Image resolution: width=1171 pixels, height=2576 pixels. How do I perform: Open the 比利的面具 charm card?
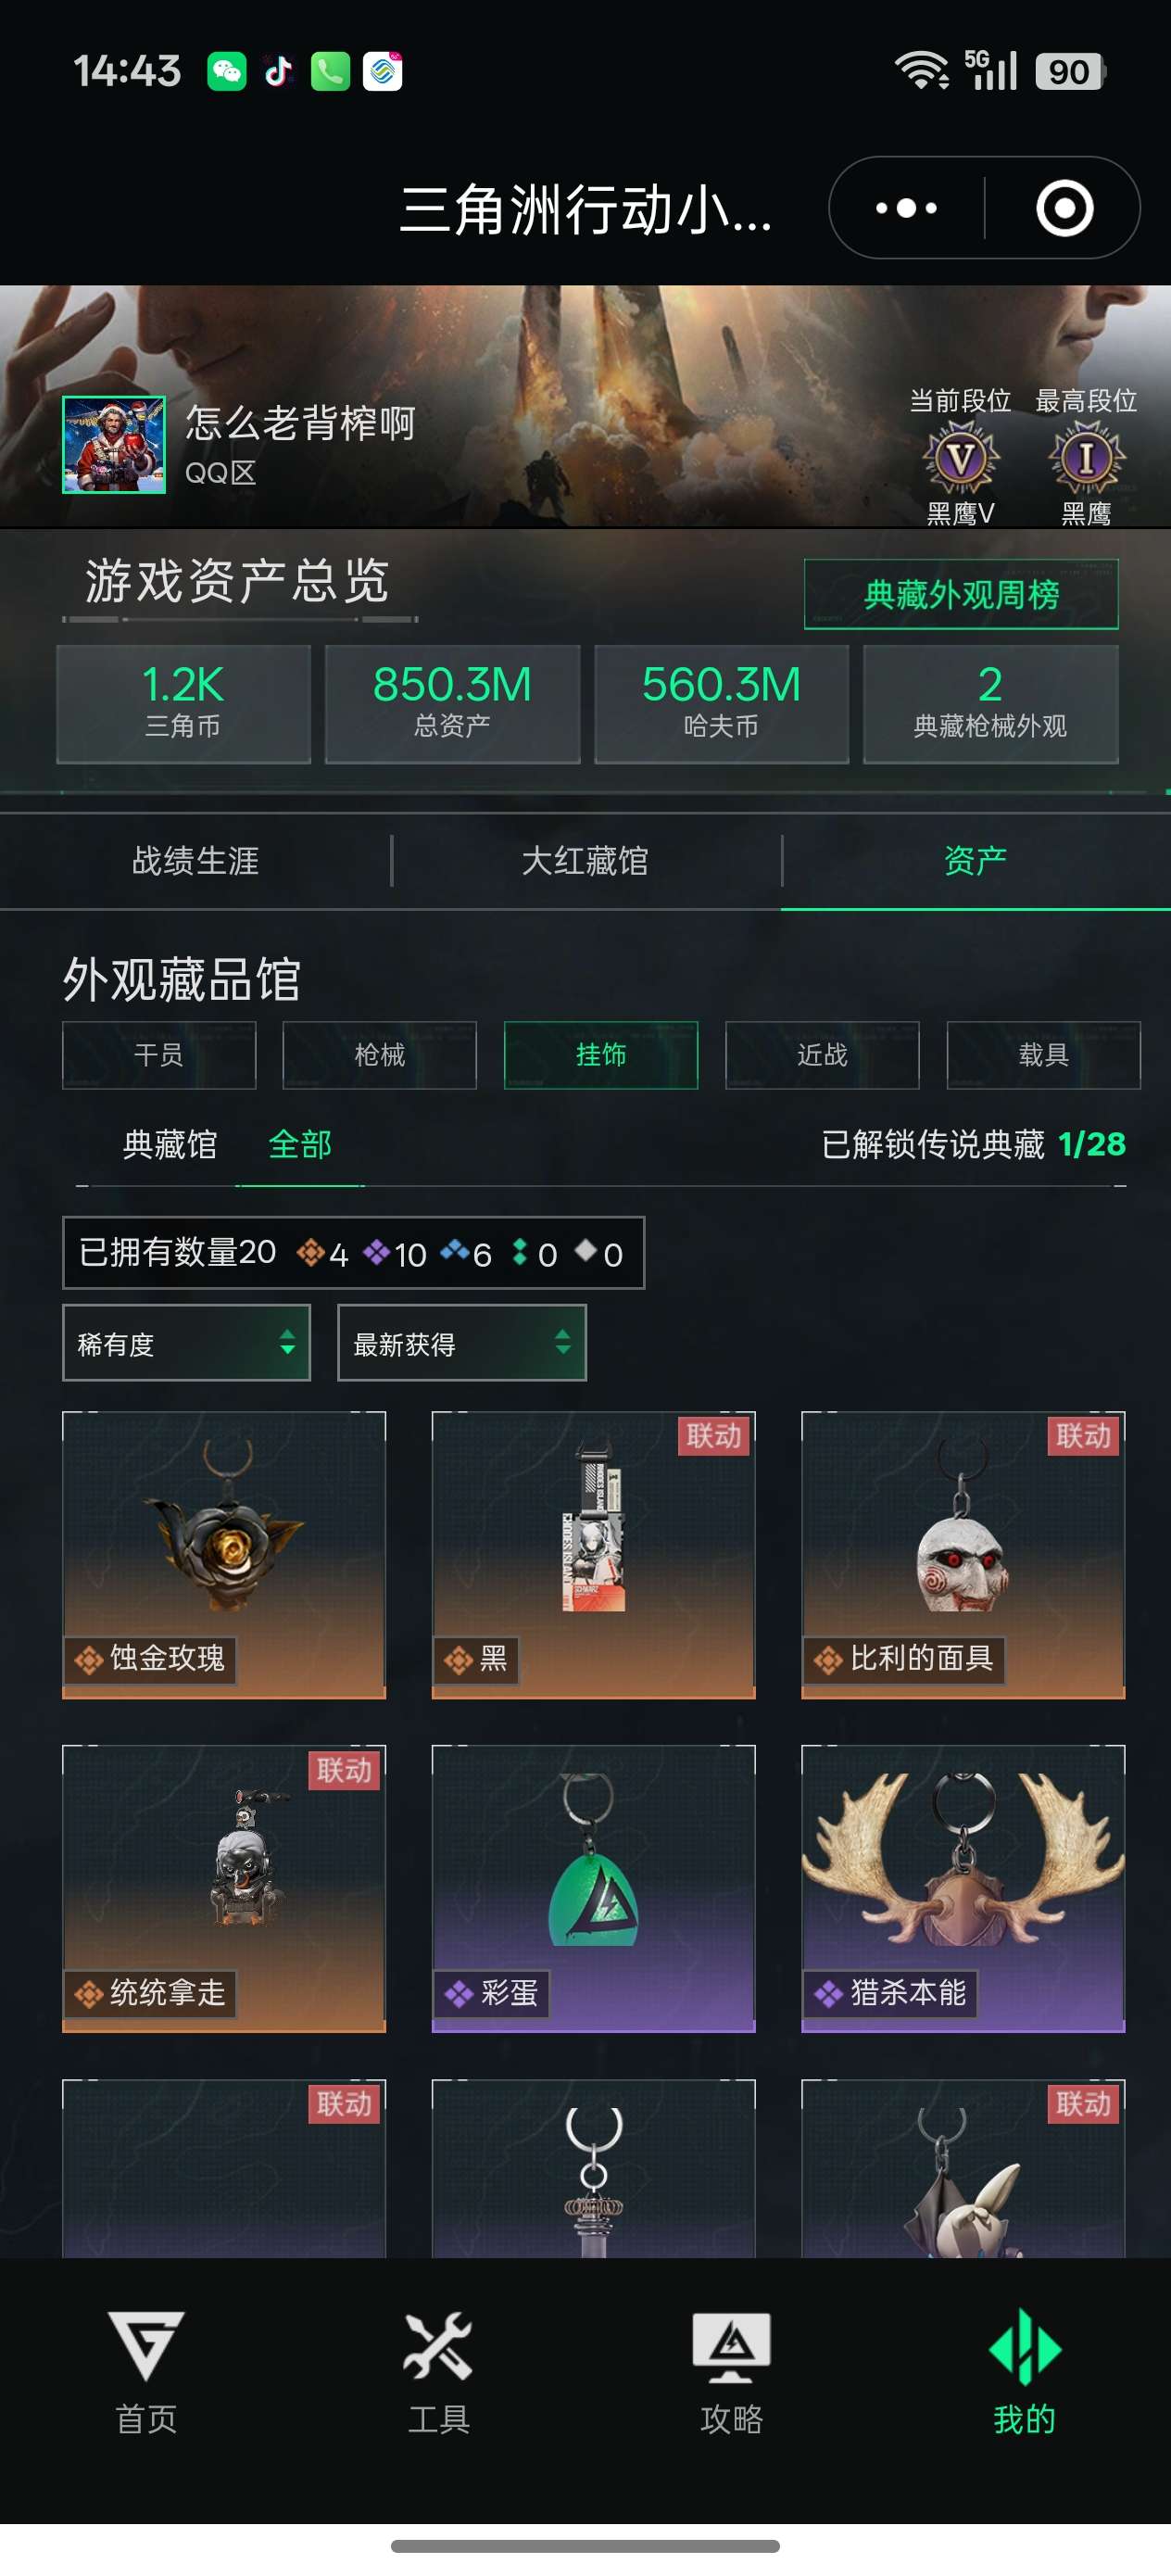(963, 1554)
